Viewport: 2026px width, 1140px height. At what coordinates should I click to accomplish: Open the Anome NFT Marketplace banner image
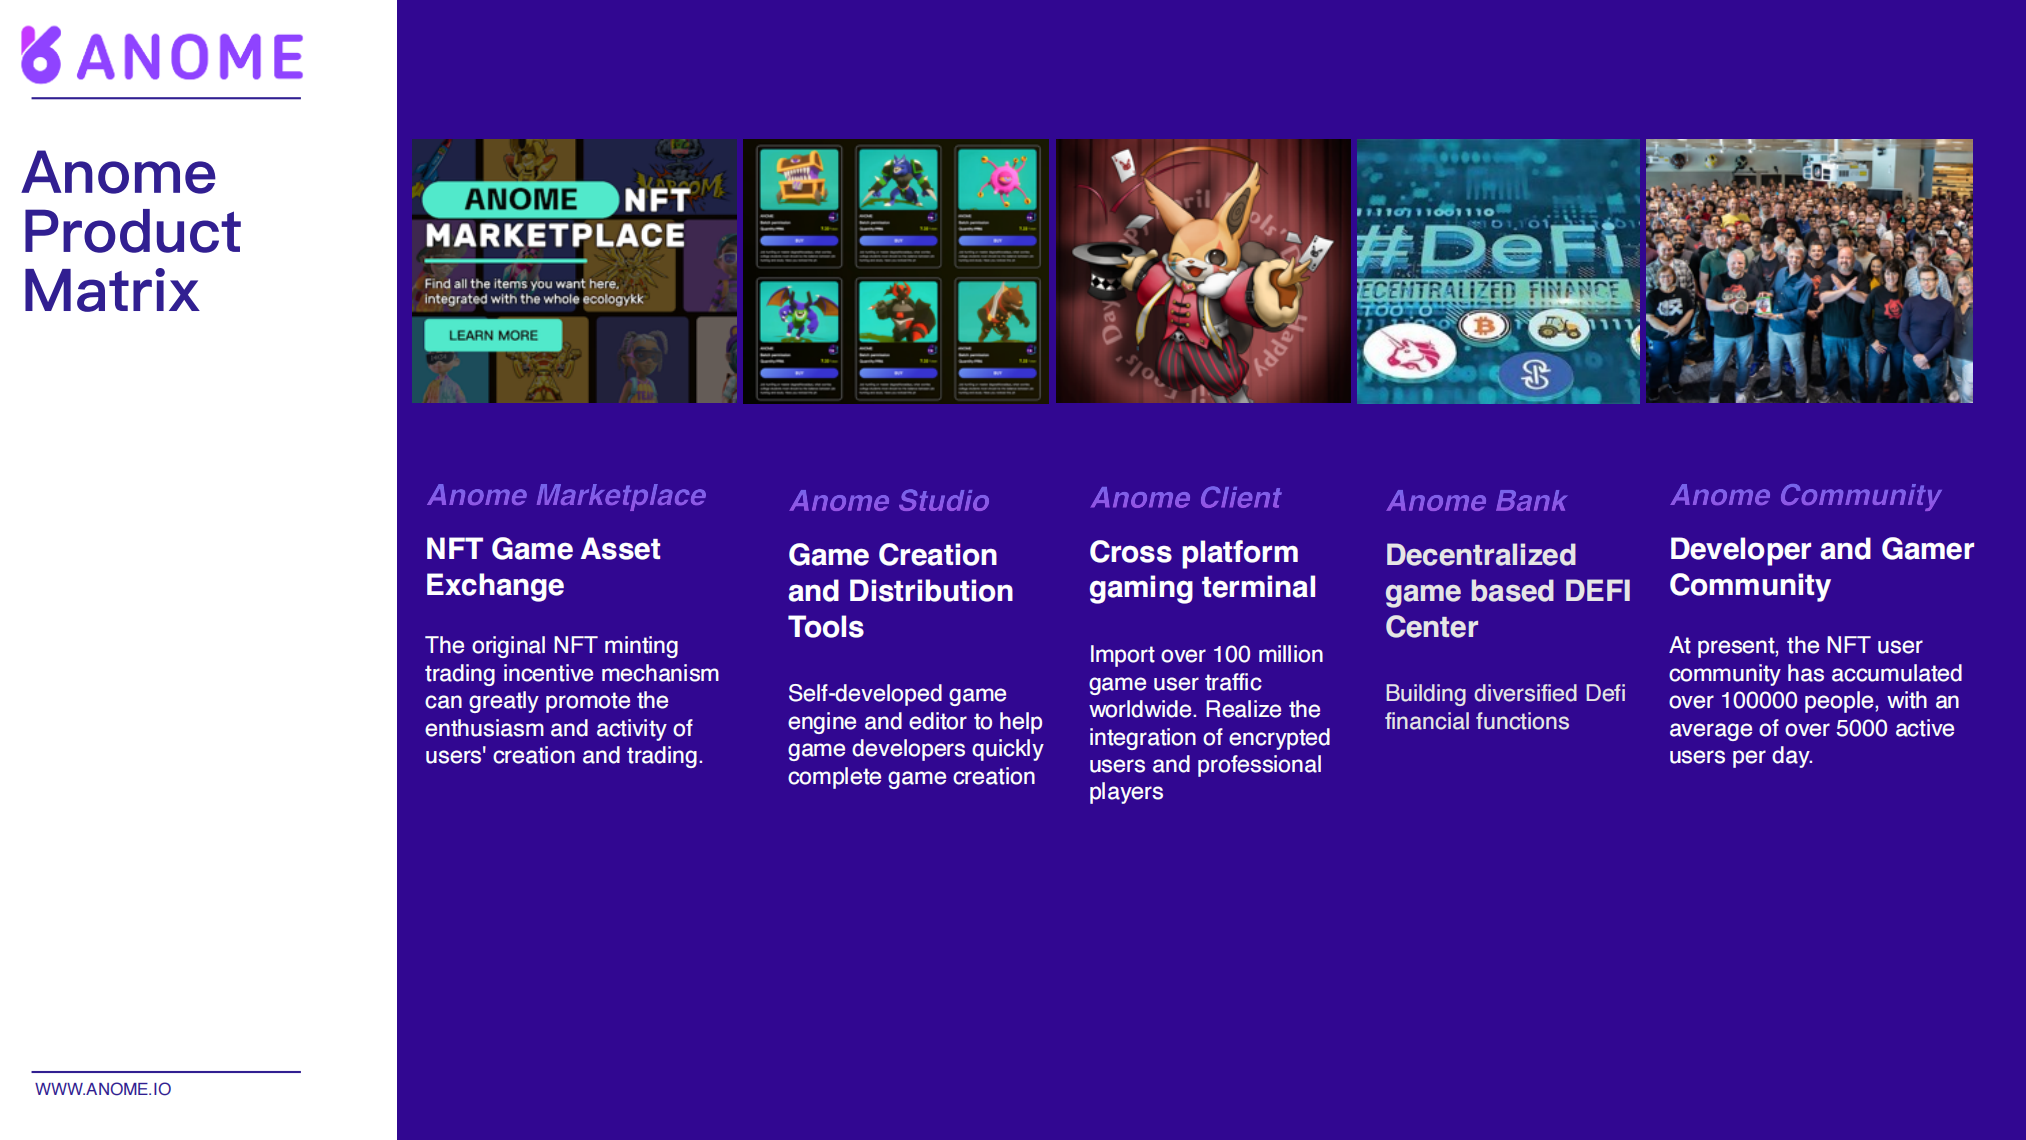(575, 270)
